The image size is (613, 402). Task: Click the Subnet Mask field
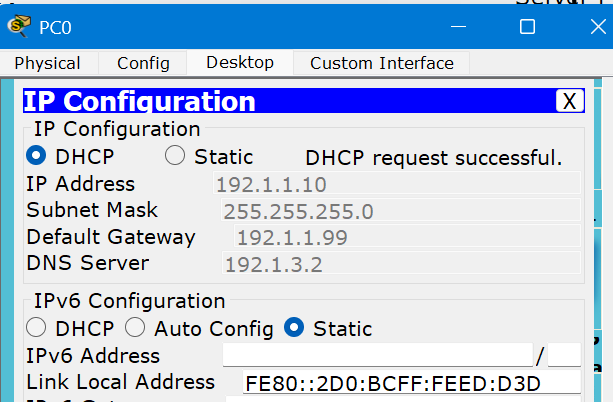coord(400,211)
